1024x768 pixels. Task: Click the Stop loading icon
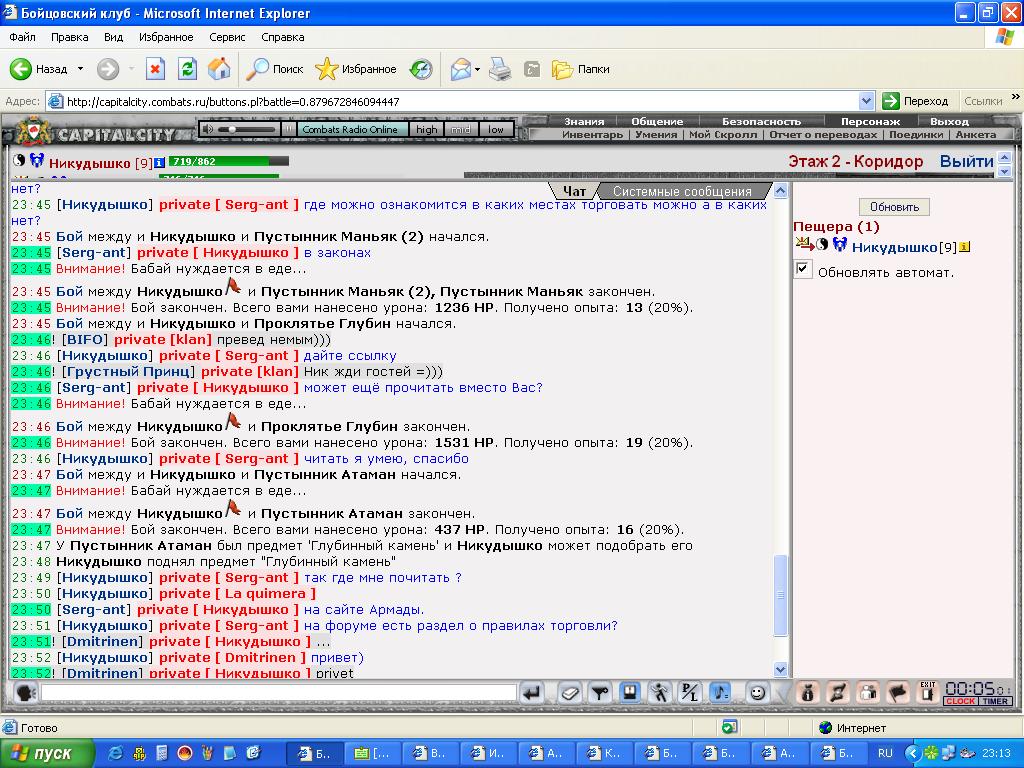coord(155,69)
